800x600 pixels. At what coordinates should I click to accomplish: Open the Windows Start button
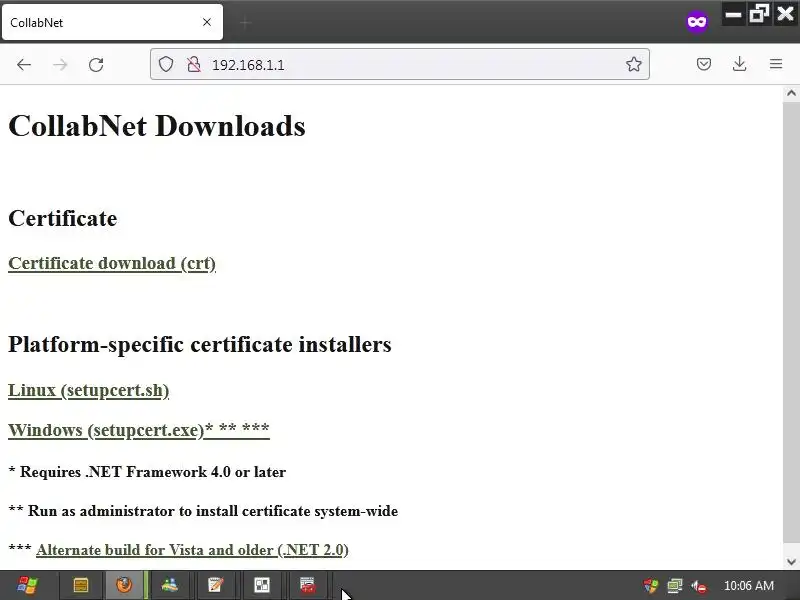point(28,585)
